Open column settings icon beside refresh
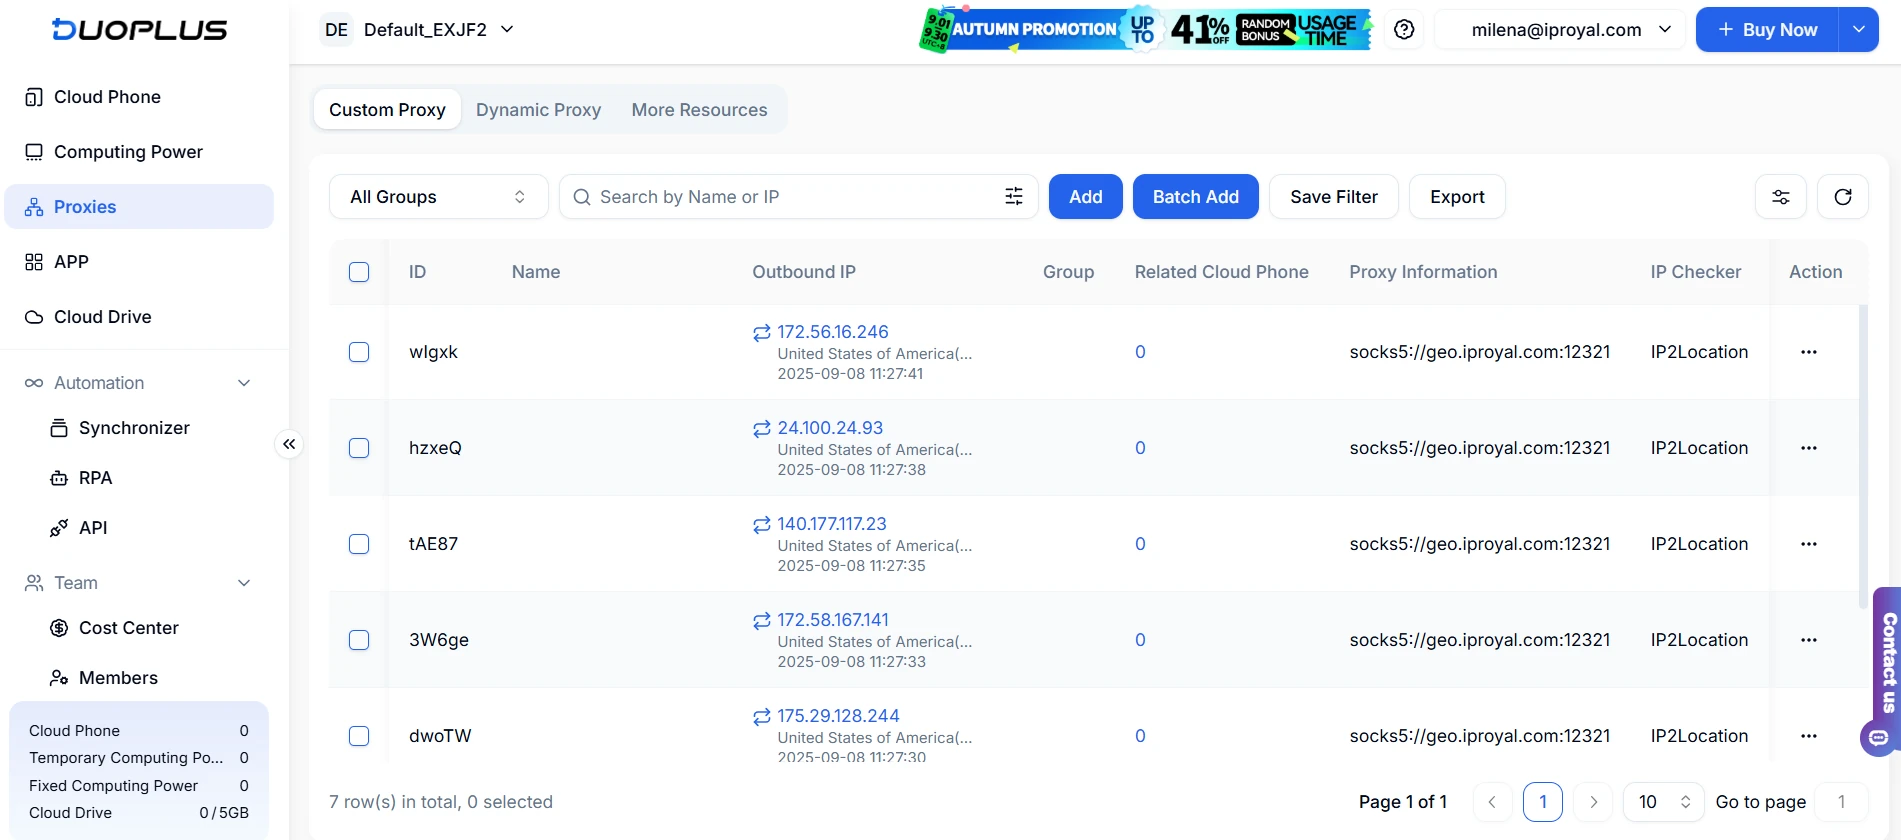Image resolution: width=1901 pixels, height=840 pixels. click(x=1780, y=197)
